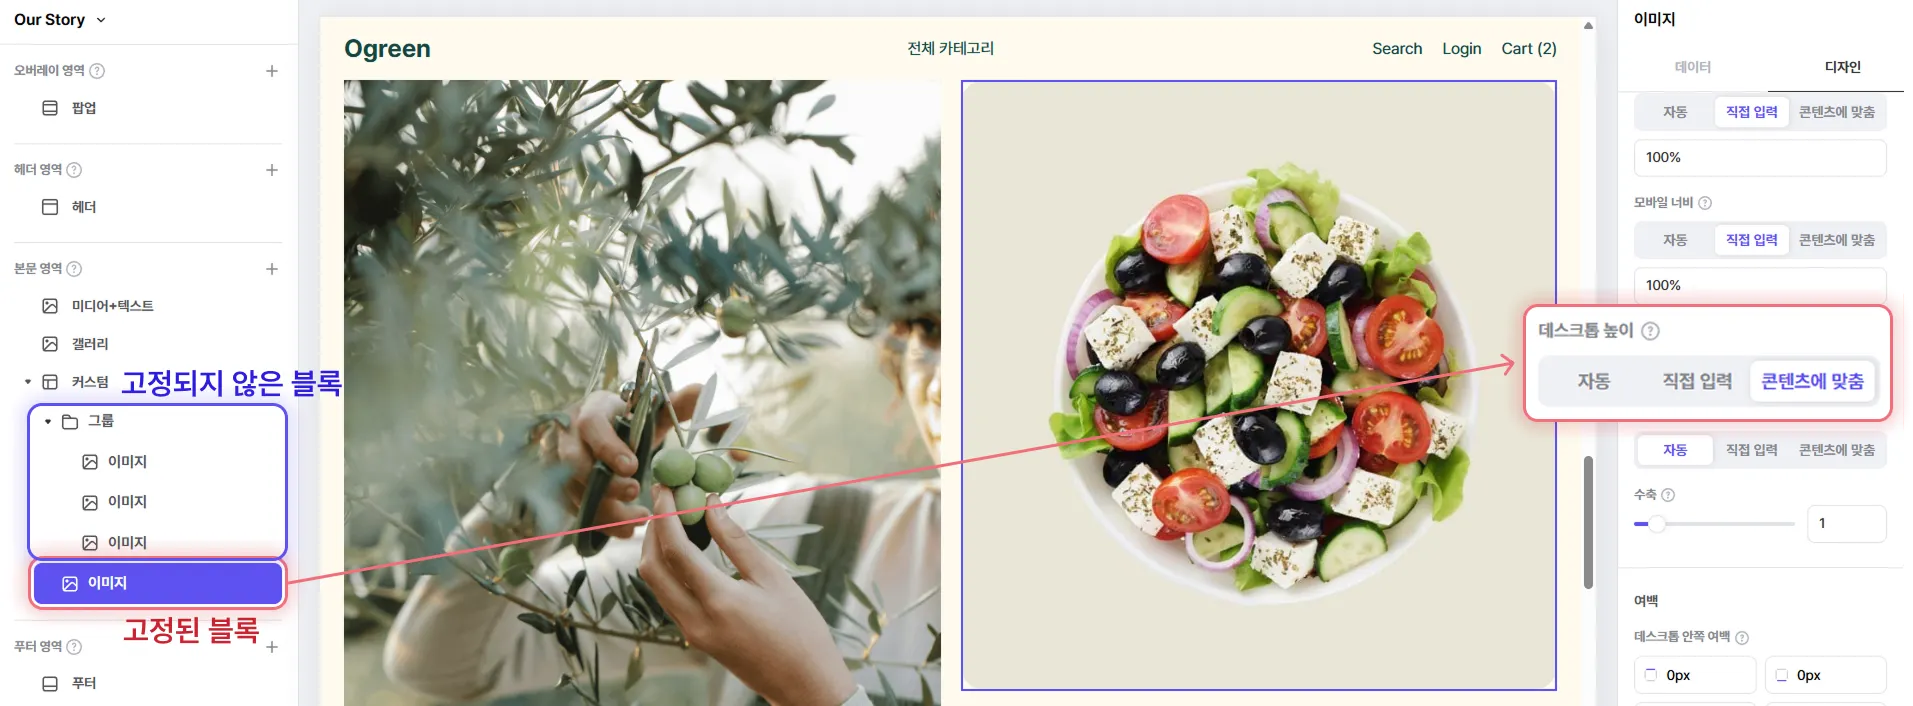
Task: Open help icon beside 오버레이 영역
Action: 97,71
